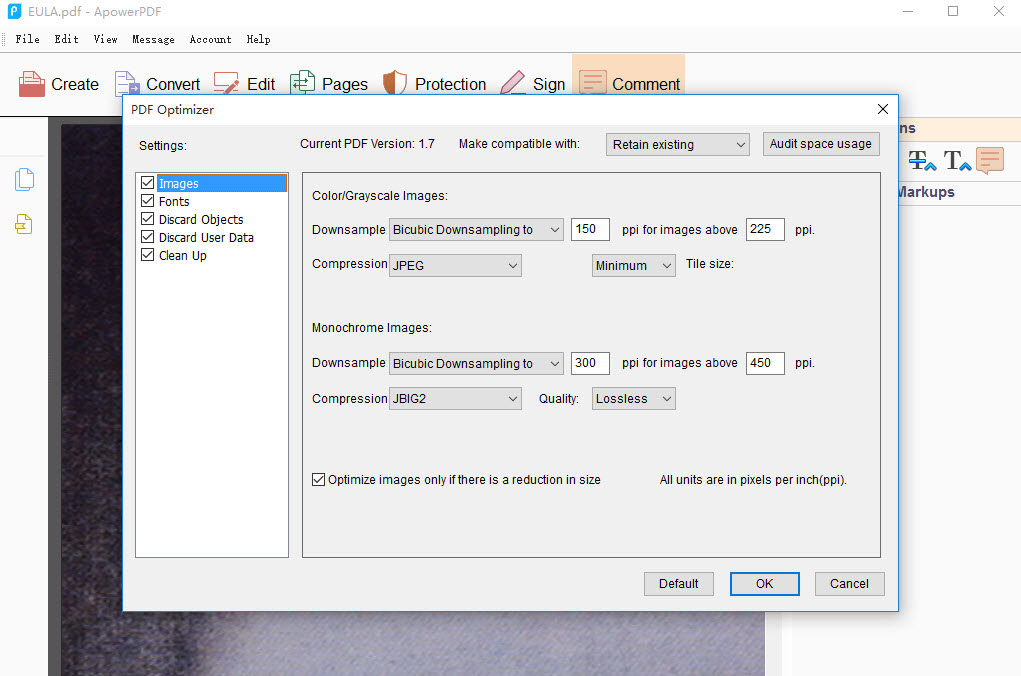
Task: Open the Edit menu in menu bar
Action: pos(66,39)
